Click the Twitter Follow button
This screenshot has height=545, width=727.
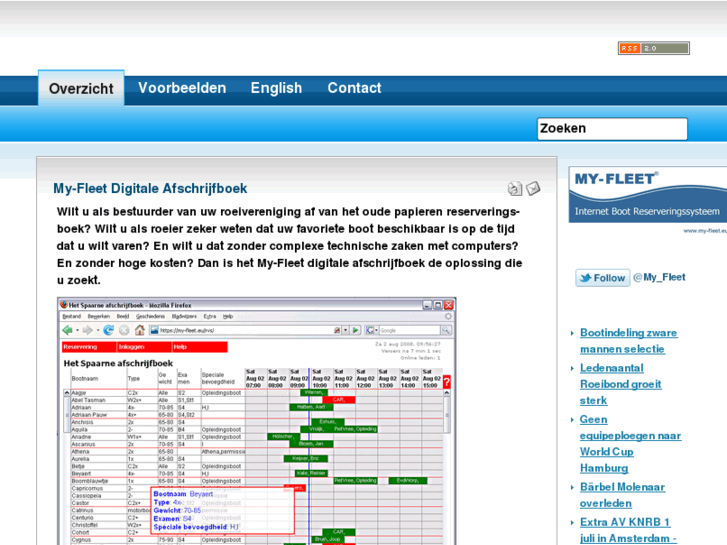coord(603,278)
